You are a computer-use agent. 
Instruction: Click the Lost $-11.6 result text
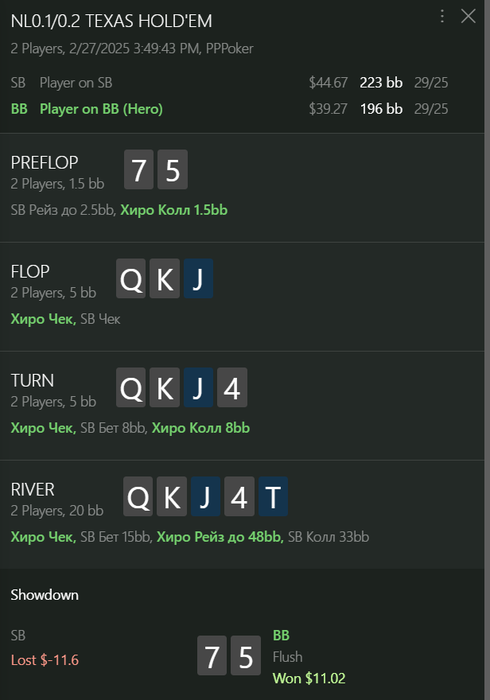click(45, 660)
